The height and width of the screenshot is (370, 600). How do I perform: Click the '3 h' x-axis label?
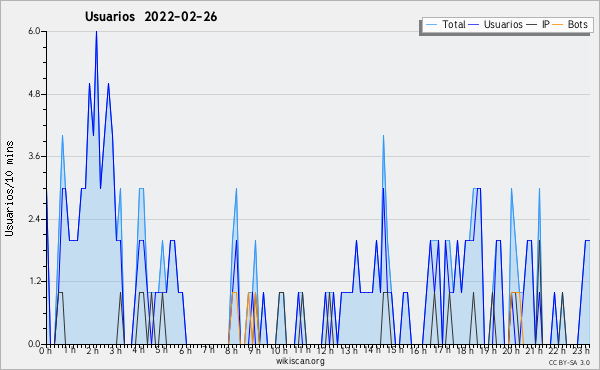click(116, 351)
